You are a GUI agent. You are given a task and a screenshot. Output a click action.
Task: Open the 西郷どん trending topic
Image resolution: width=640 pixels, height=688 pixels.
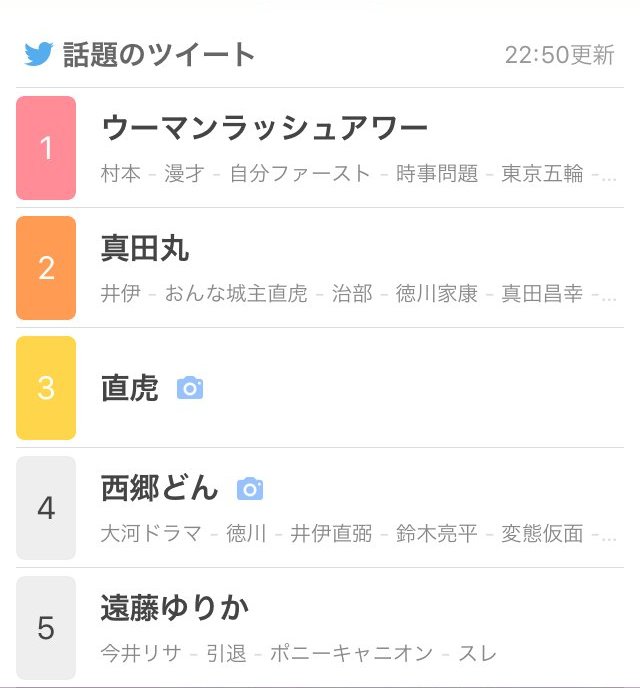pyautogui.click(x=159, y=488)
